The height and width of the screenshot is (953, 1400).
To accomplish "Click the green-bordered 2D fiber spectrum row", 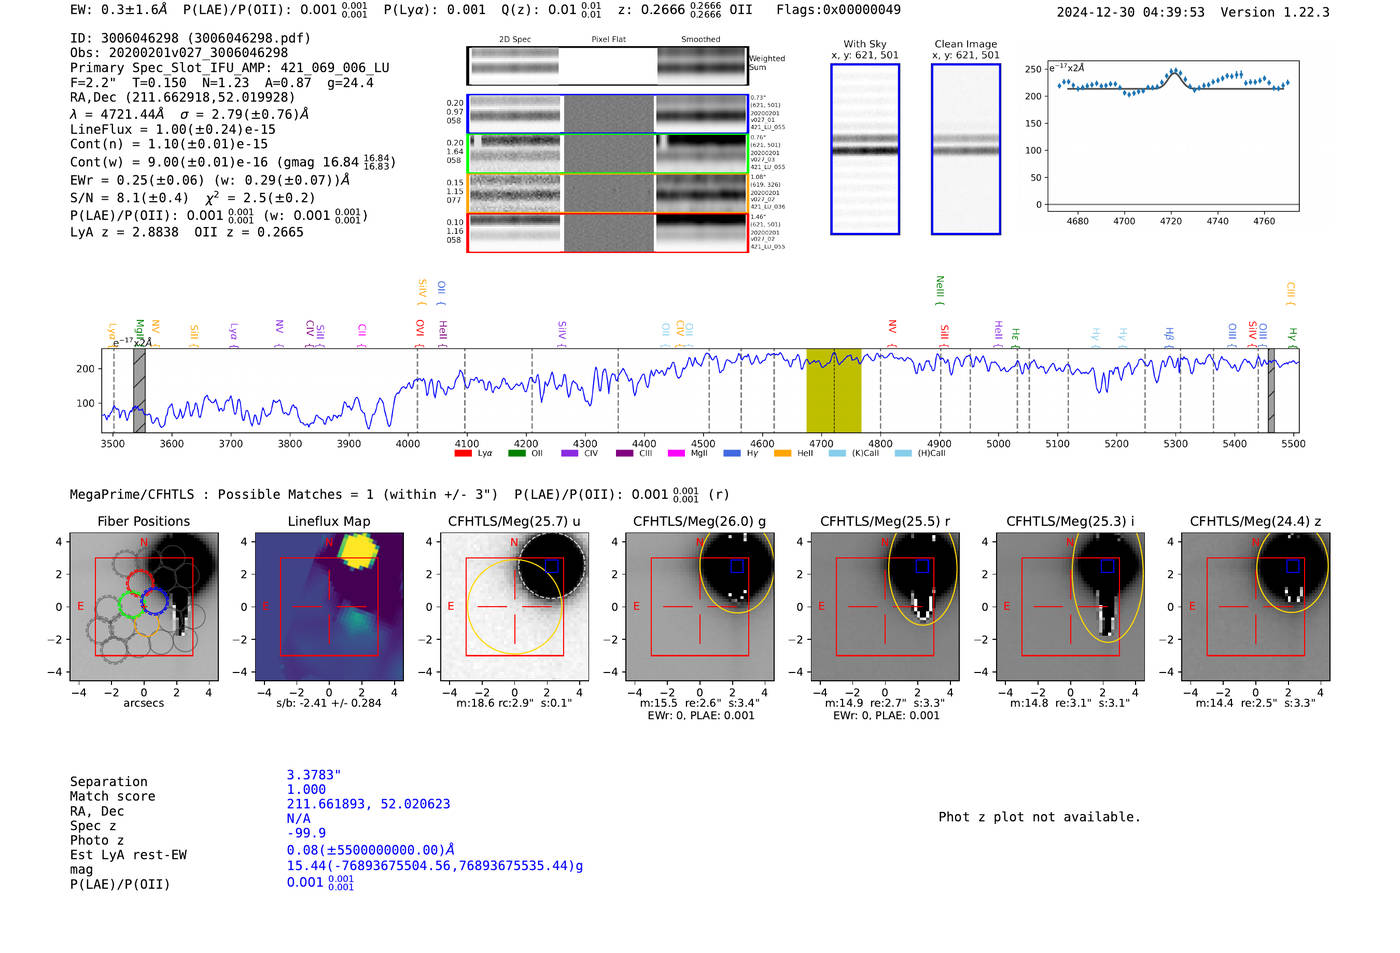I will (x=607, y=154).
